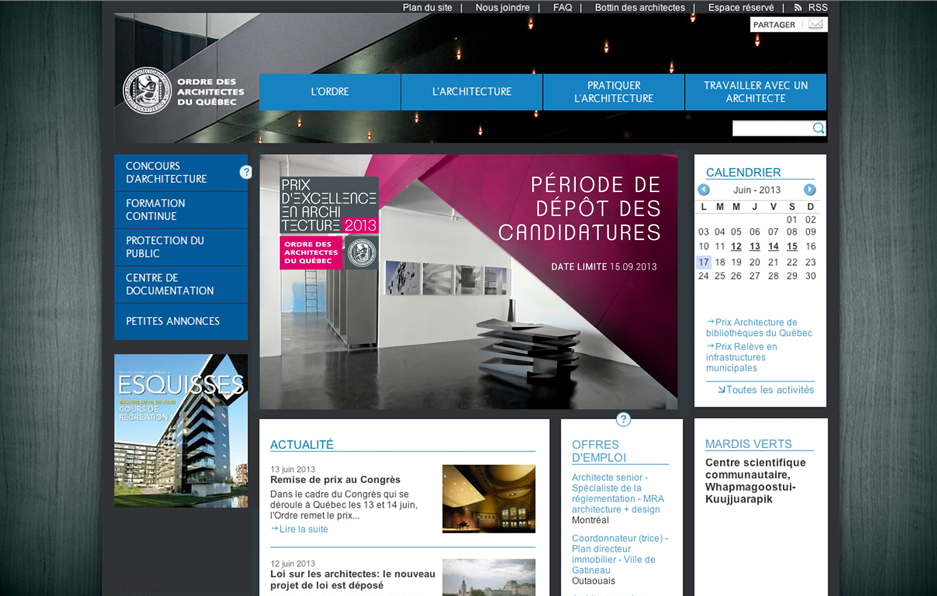Click help icon above Offres d'emploi
937x596 pixels.
coord(623,419)
